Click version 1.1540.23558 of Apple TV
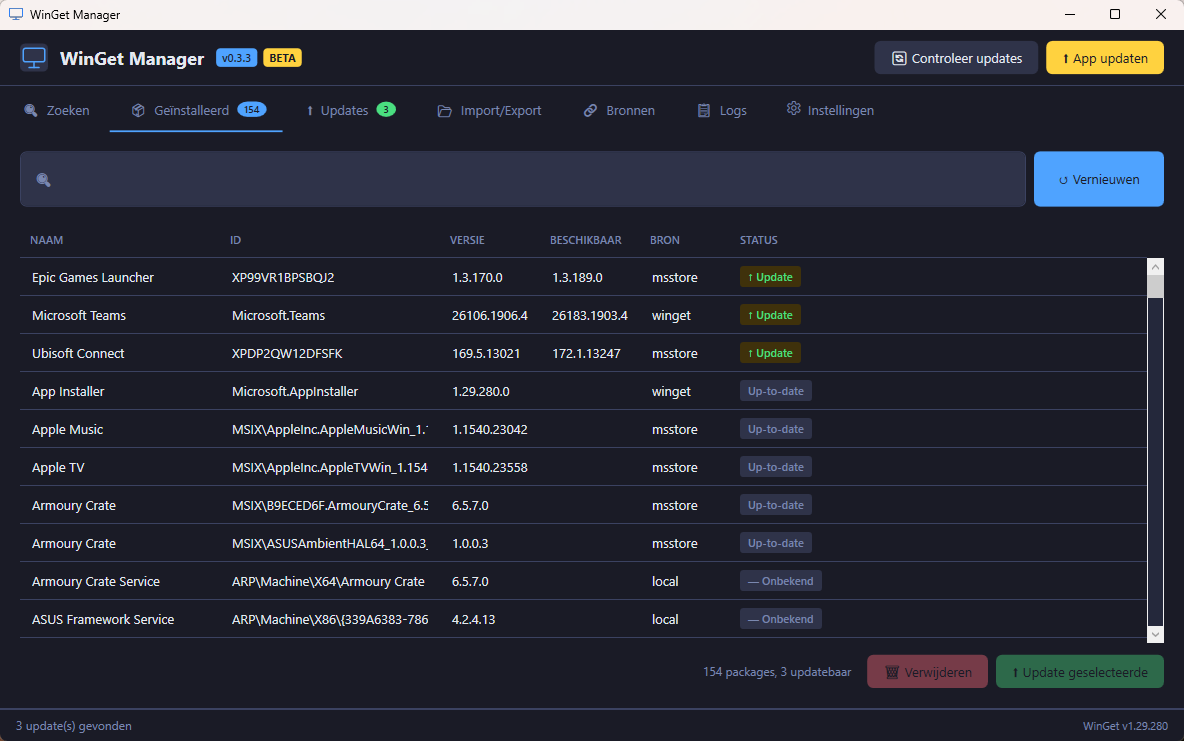Image resolution: width=1184 pixels, height=741 pixels. click(490, 468)
